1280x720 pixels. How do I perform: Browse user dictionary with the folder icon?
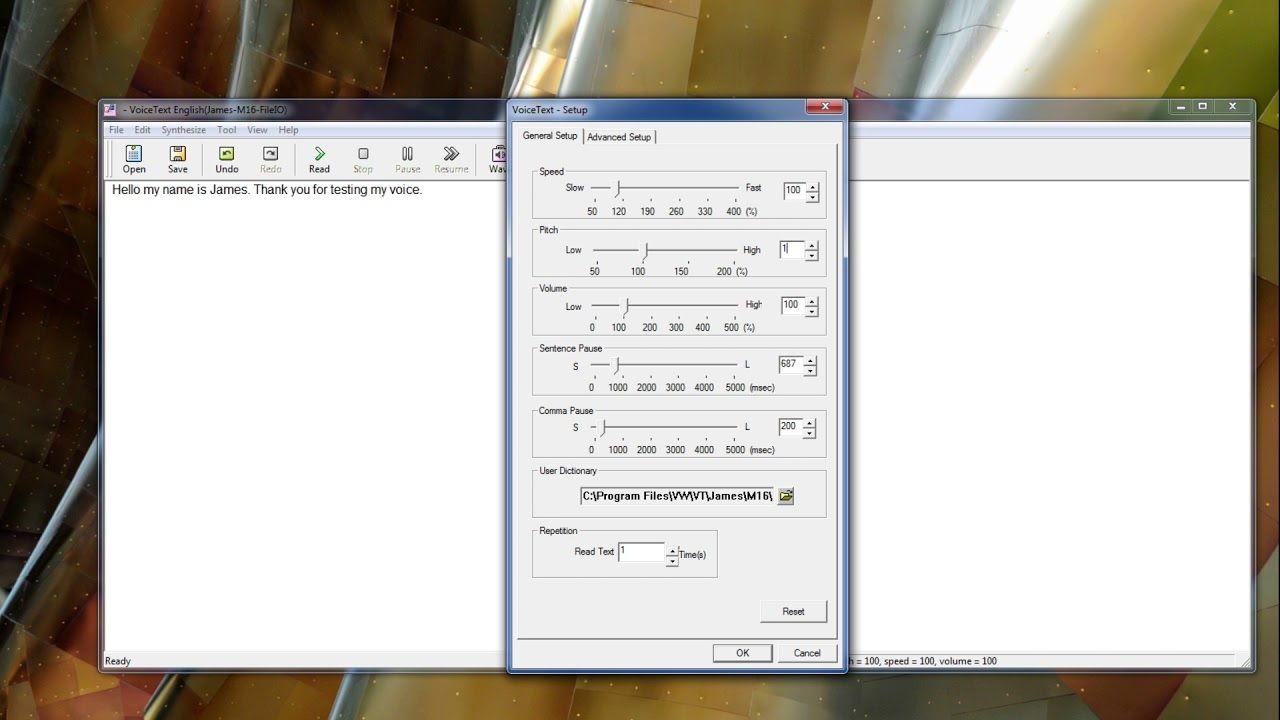[x=786, y=496]
